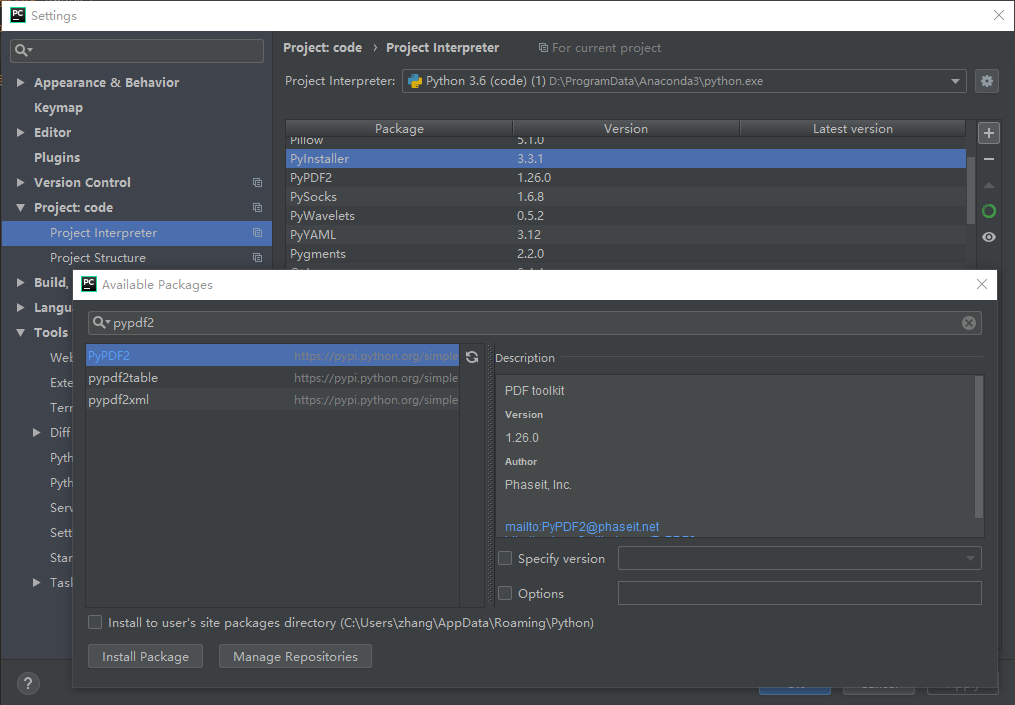The height and width of the screenshot is (705, 1015).
Task: Click the package search field with pypdf2
Action: [535, 323]
